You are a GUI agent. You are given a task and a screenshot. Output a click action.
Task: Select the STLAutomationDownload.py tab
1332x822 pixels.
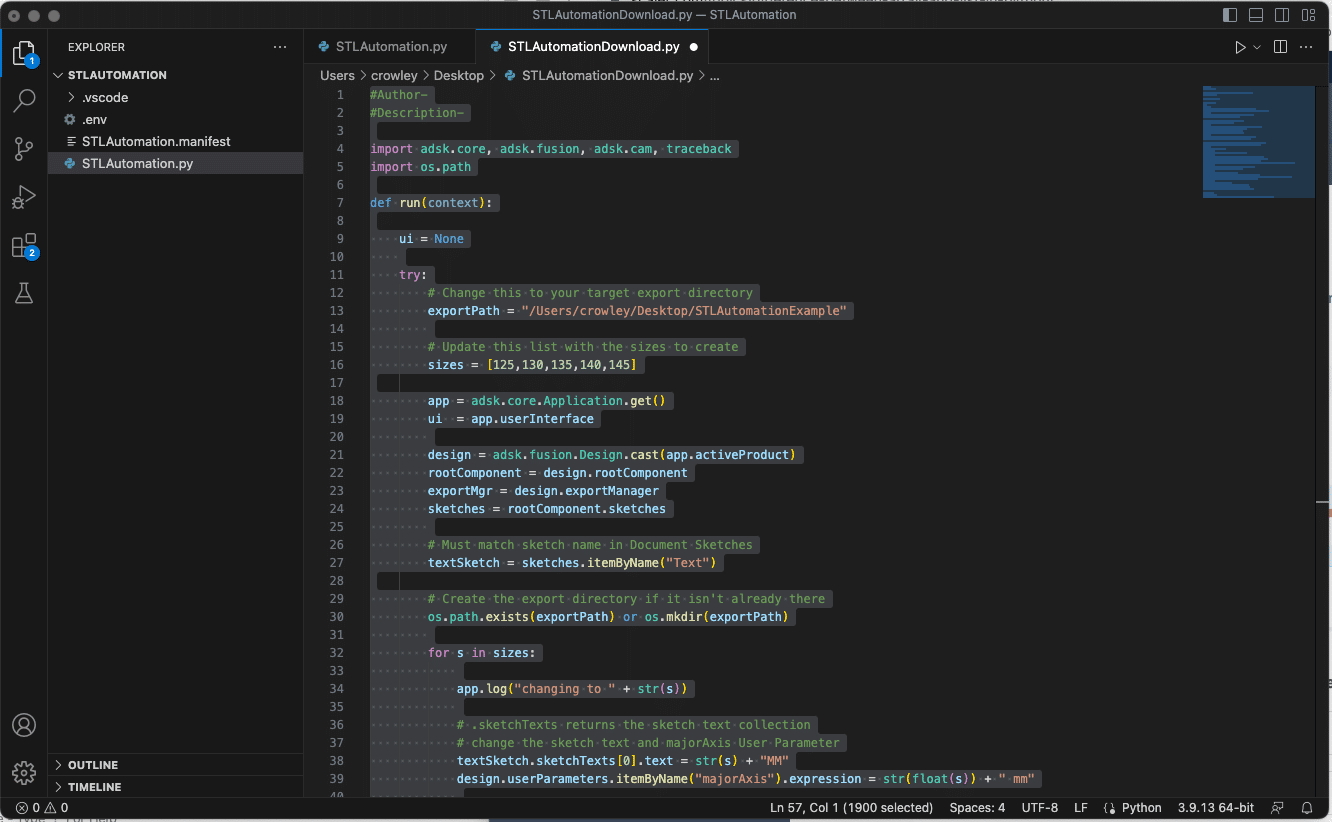(x=593, y=47)
